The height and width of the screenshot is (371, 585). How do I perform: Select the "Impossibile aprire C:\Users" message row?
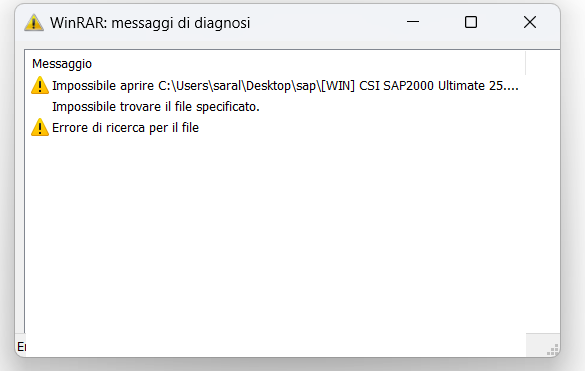(x=275, y=85)
